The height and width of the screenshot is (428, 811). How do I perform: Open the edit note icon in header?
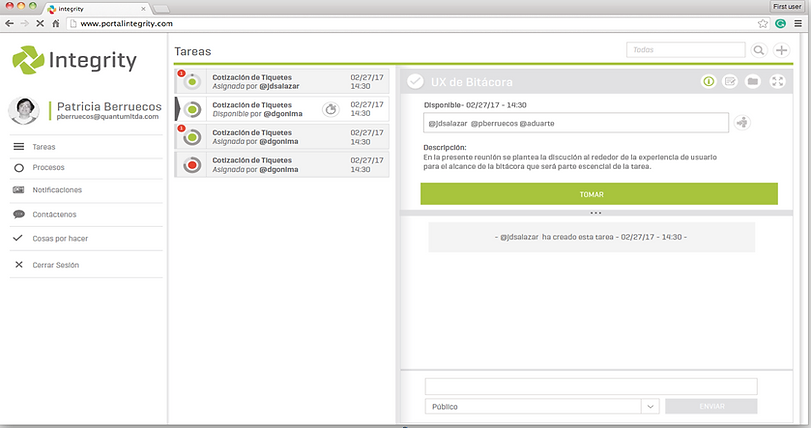pyautogui.click(x=730, y=81)
